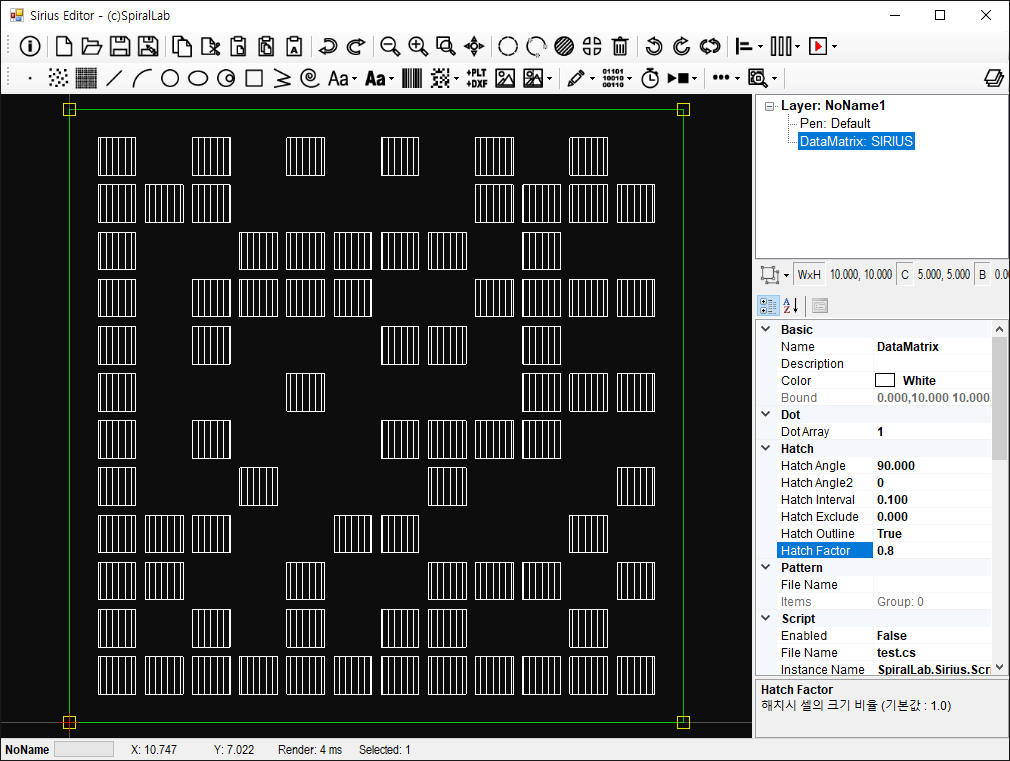This screenshot has width=1010, height=761.
Task: Select the random points tool
Action: coord(58,79)
